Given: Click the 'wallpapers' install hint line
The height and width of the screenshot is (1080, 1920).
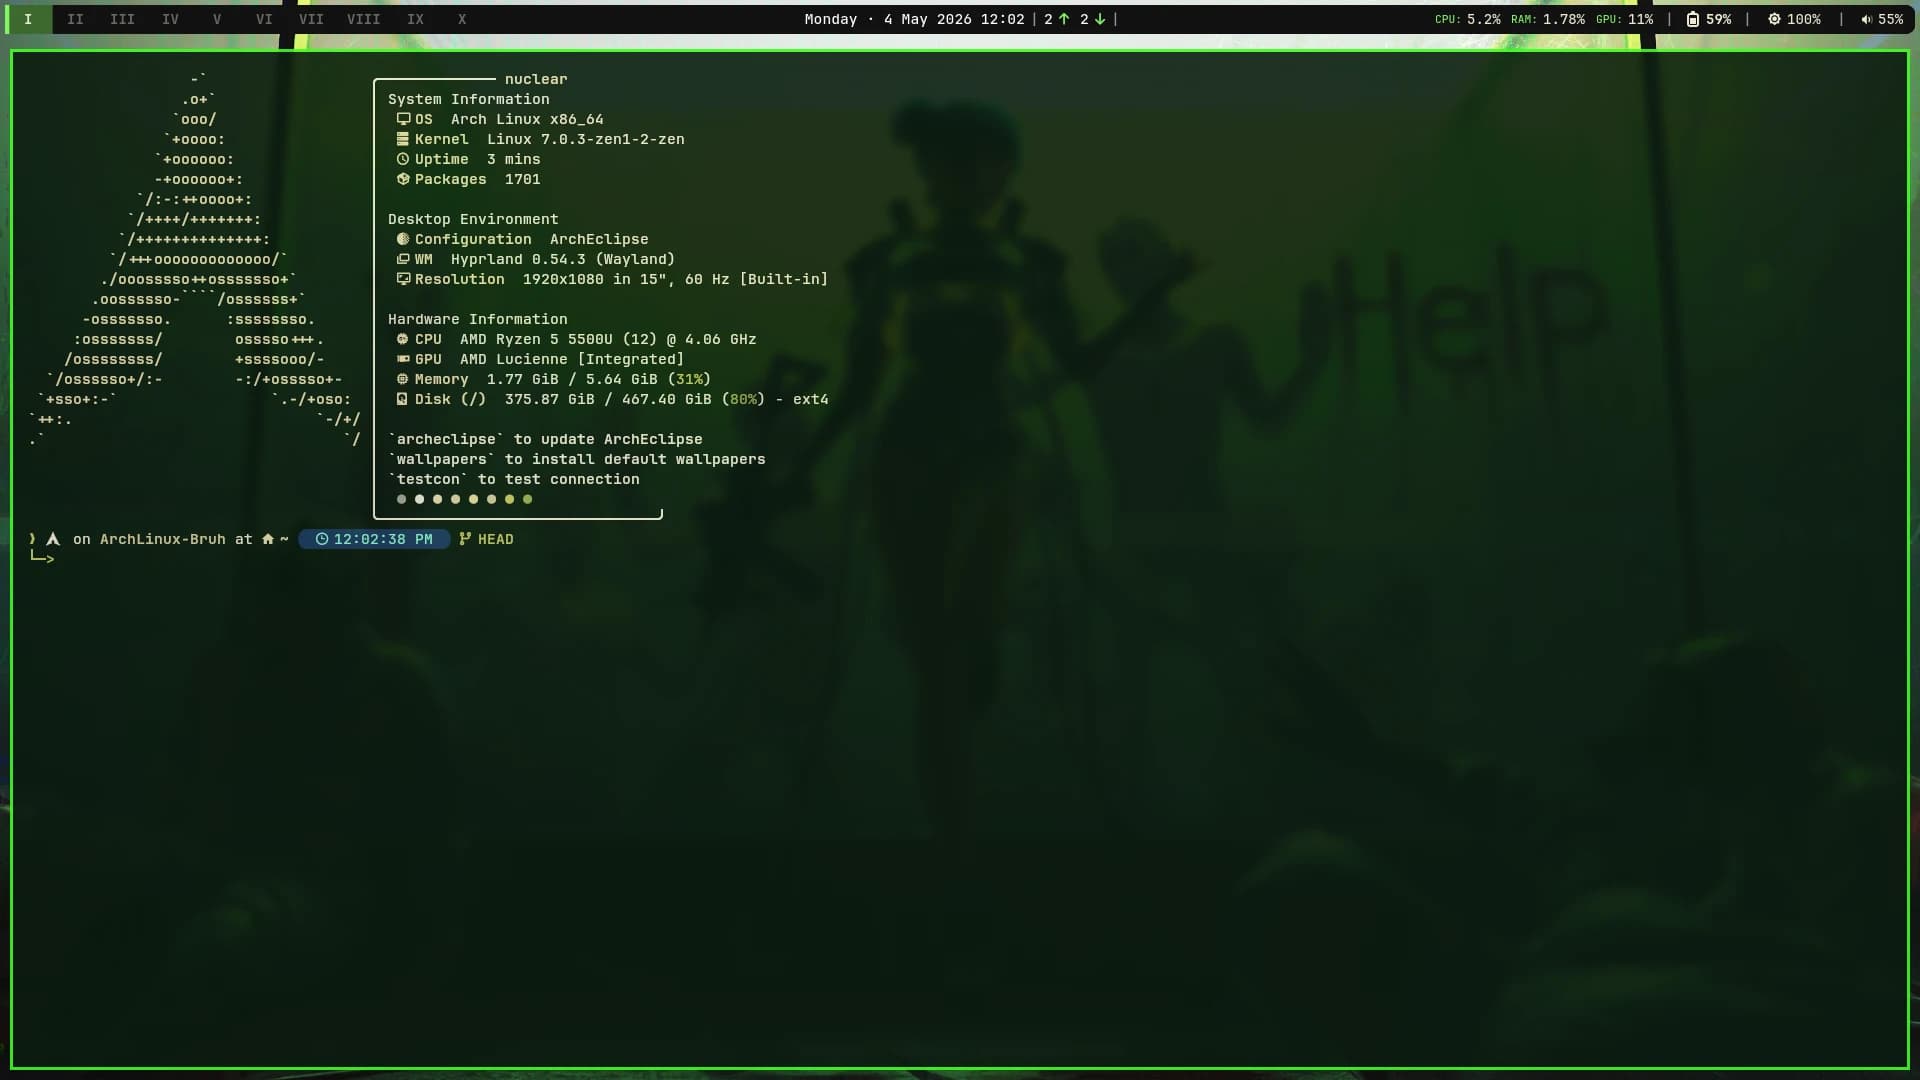Looking at the screenshot, I should (577, 459).
